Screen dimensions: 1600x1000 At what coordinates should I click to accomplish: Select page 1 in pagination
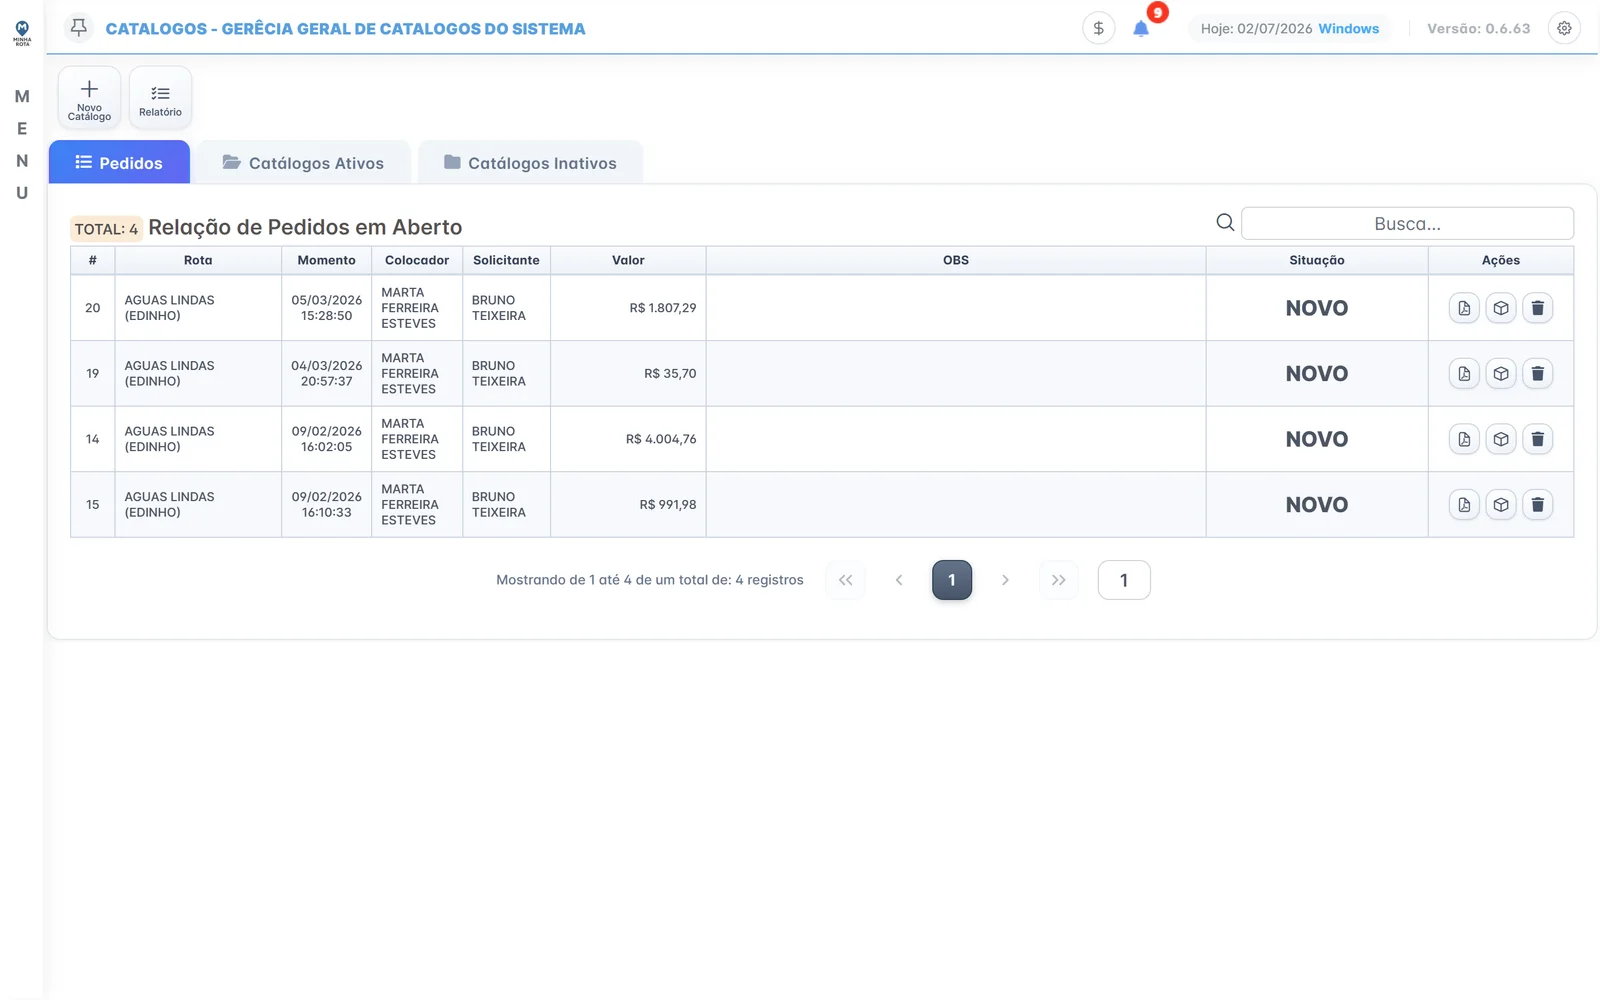[952, 580]
